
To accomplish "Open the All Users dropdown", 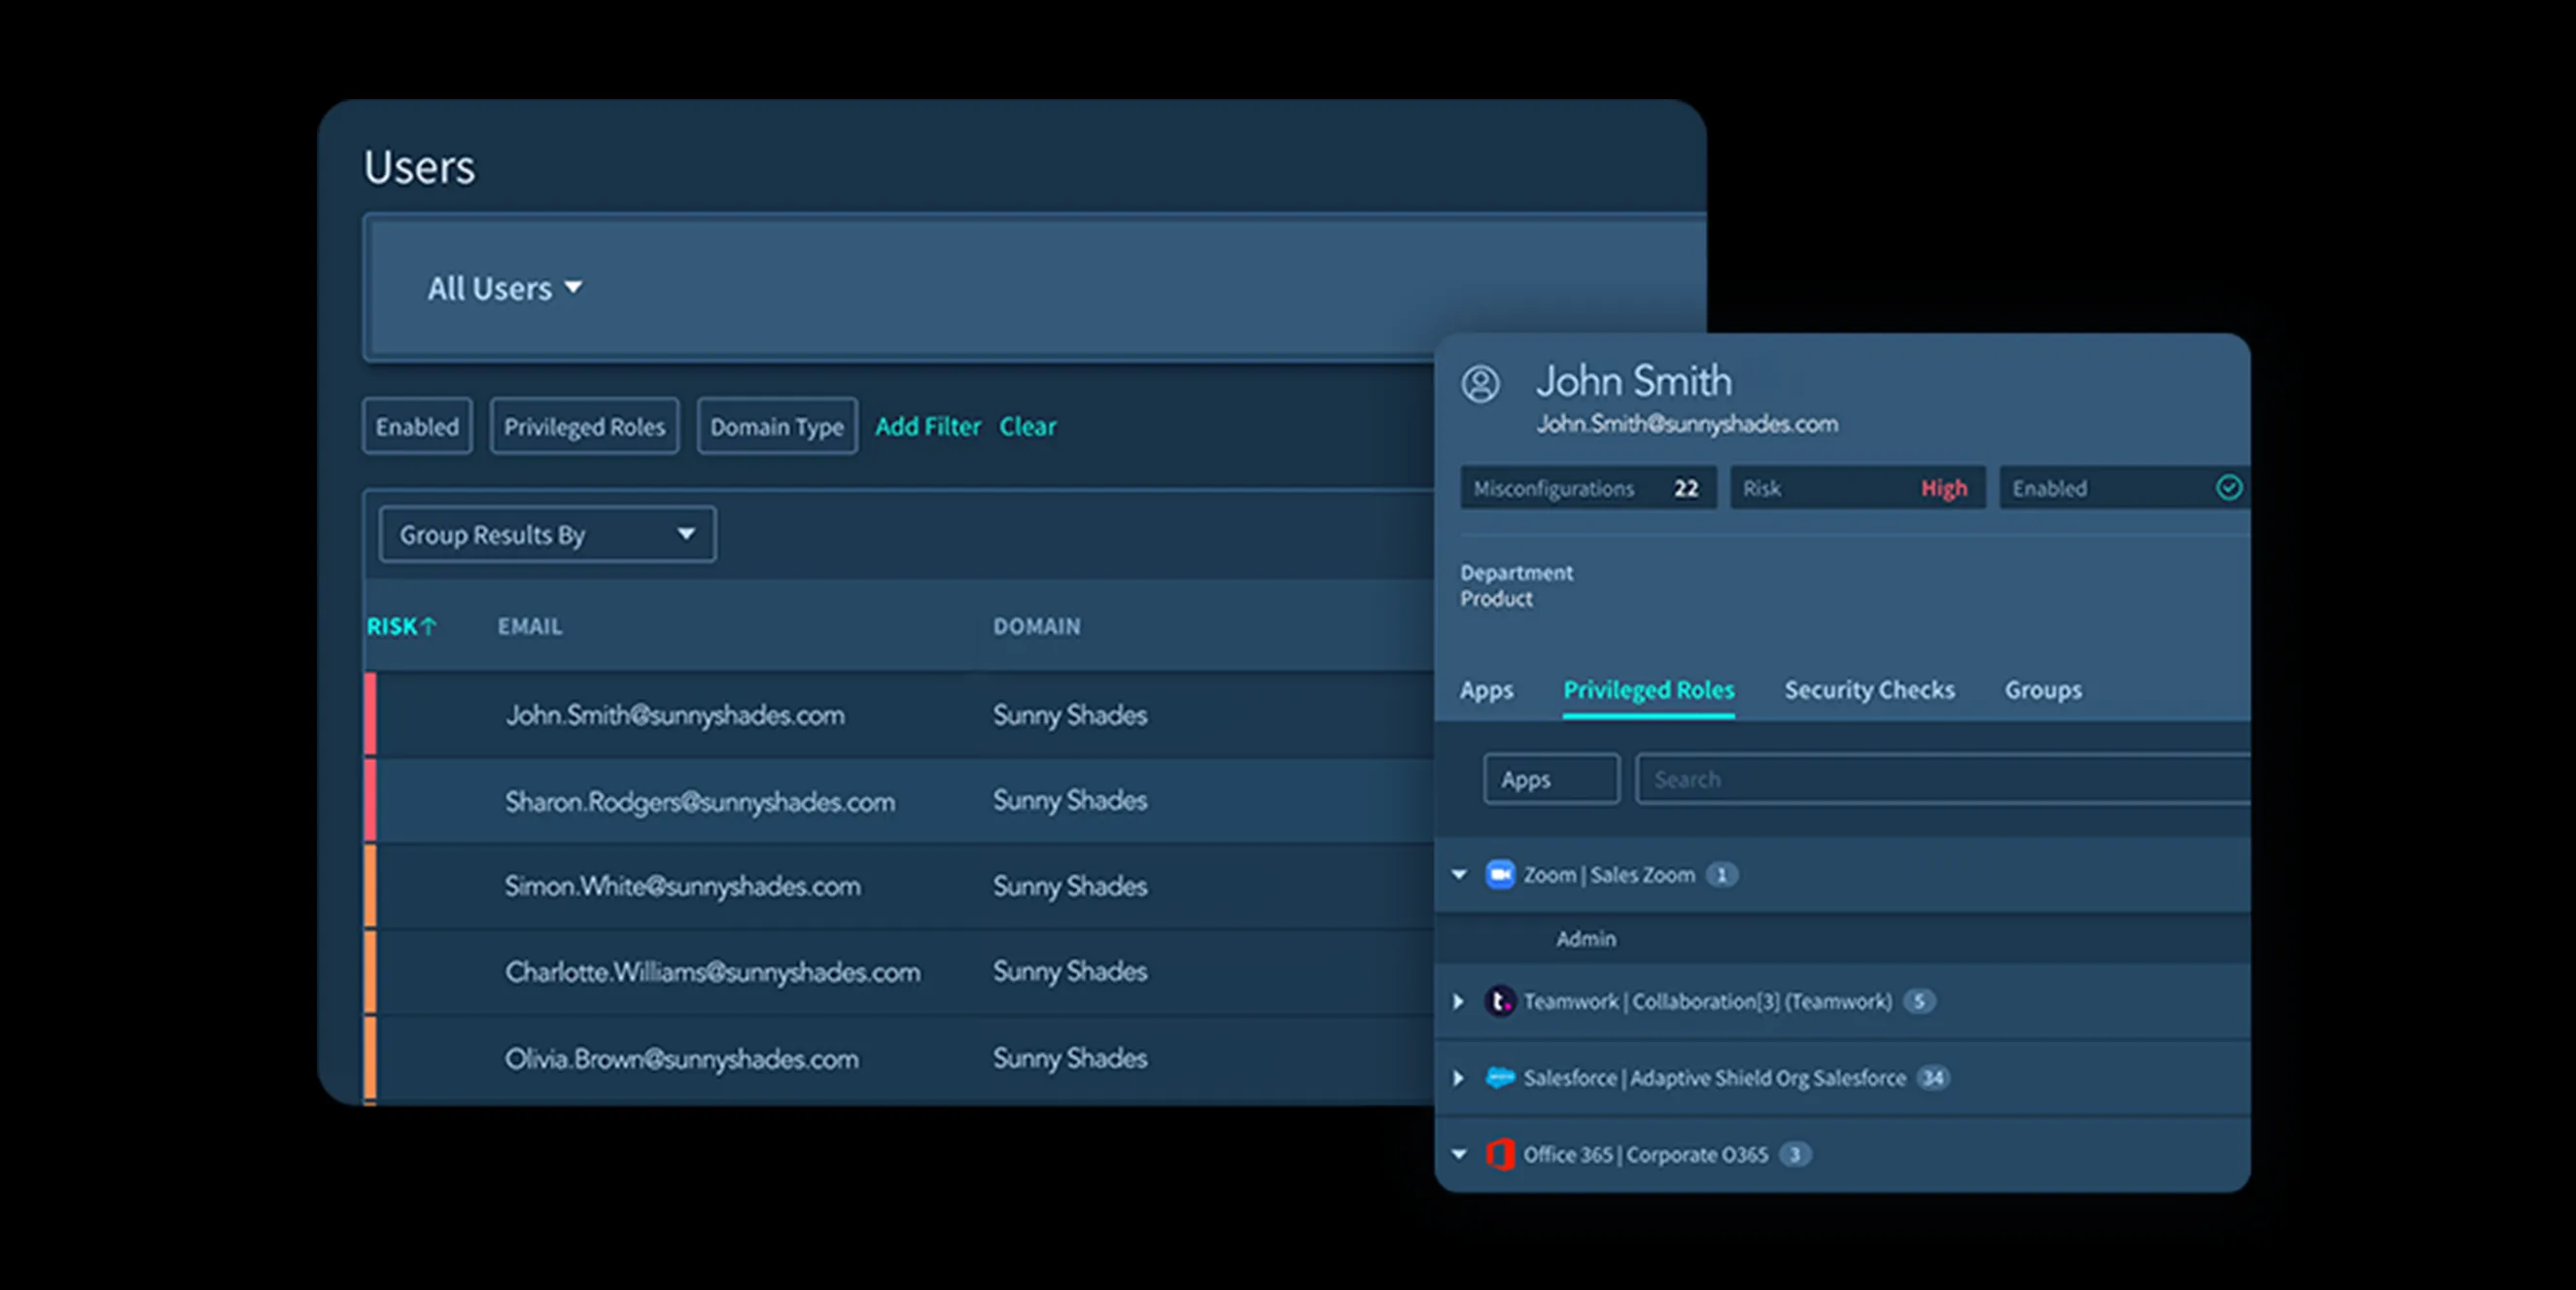I will pos(505,288).
